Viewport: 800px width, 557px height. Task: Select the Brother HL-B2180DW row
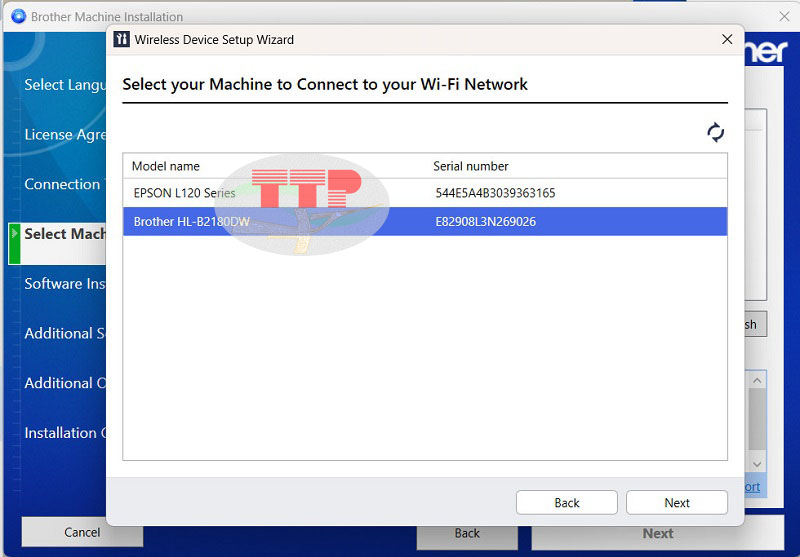coord(425,221)
